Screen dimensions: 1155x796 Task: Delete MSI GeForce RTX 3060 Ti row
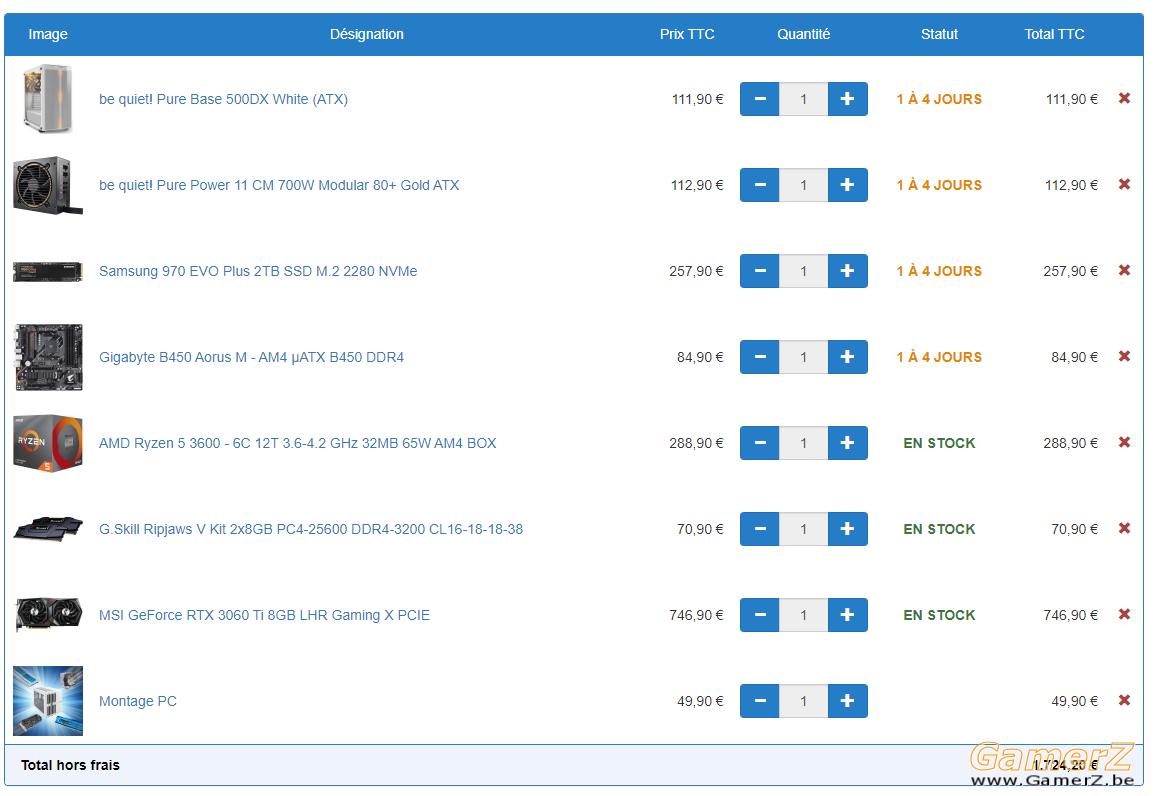pyautogui.click(x=1124, y=614)
